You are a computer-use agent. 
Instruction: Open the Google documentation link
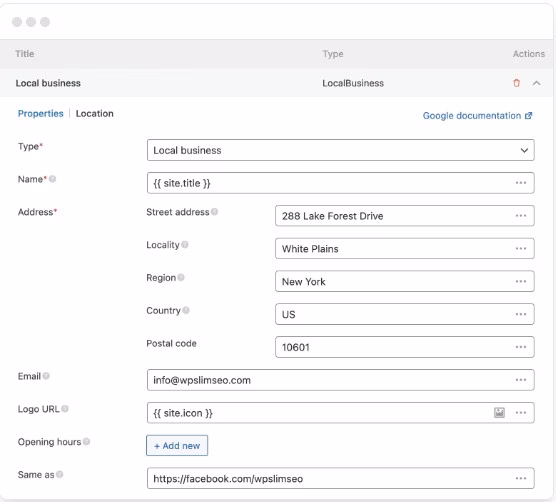pos(477,116)
